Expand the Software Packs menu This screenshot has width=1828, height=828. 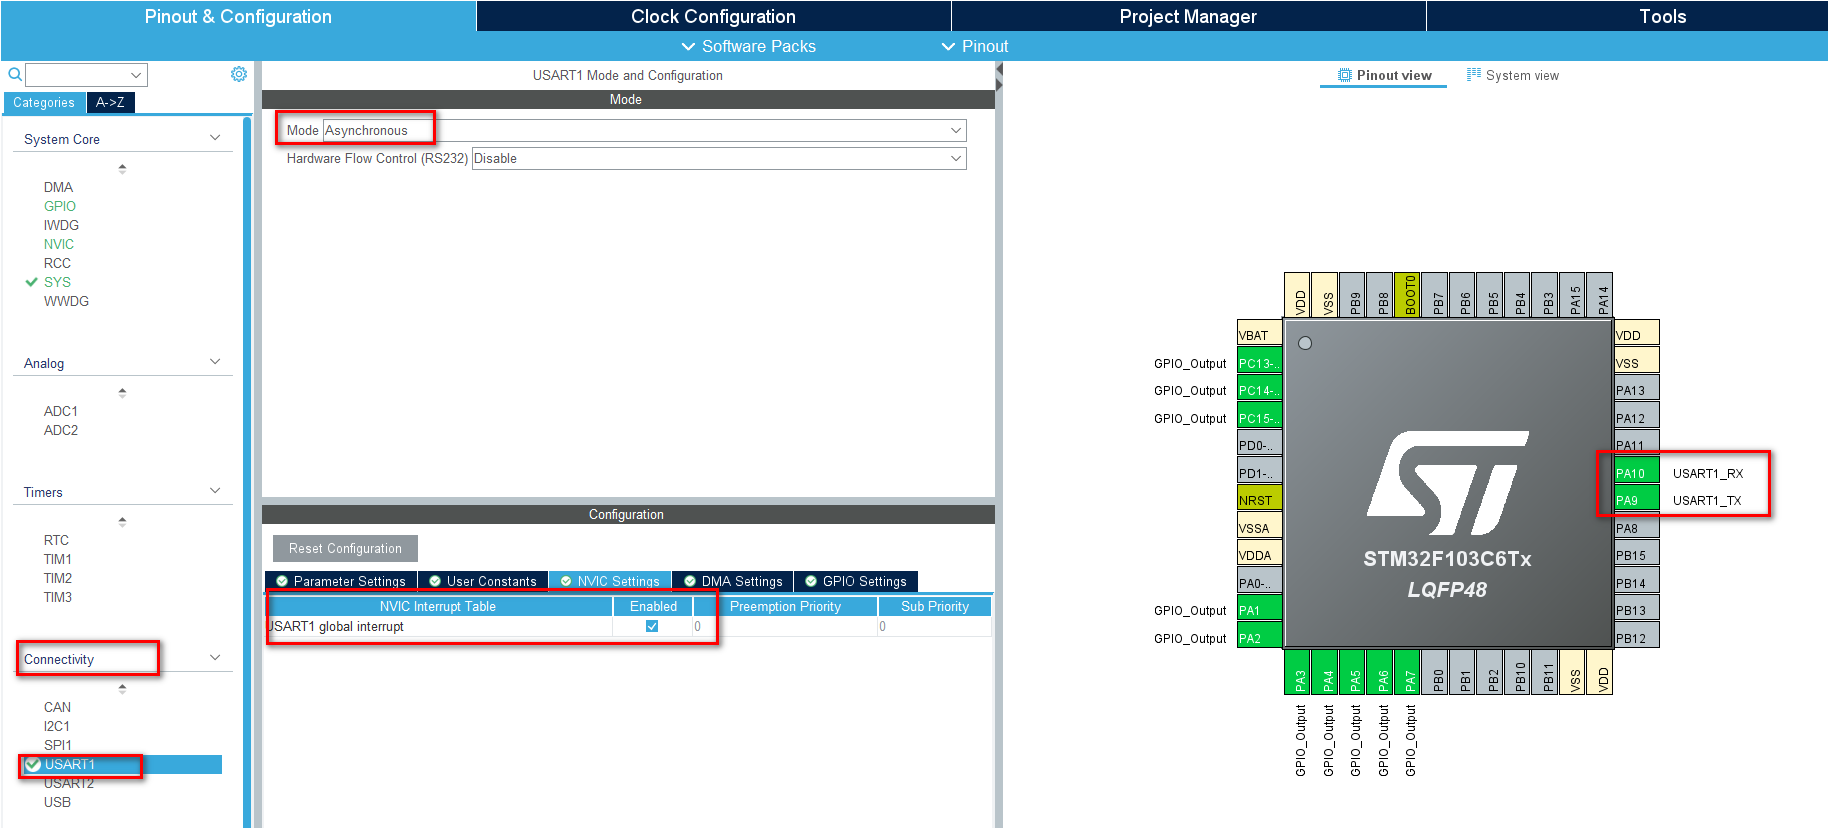[x=748, y=46]
